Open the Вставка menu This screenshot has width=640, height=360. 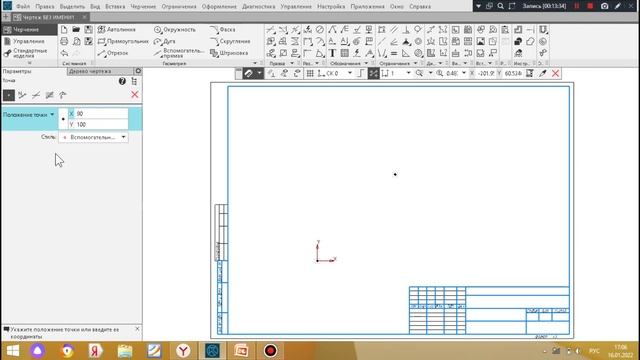(115, 7)
